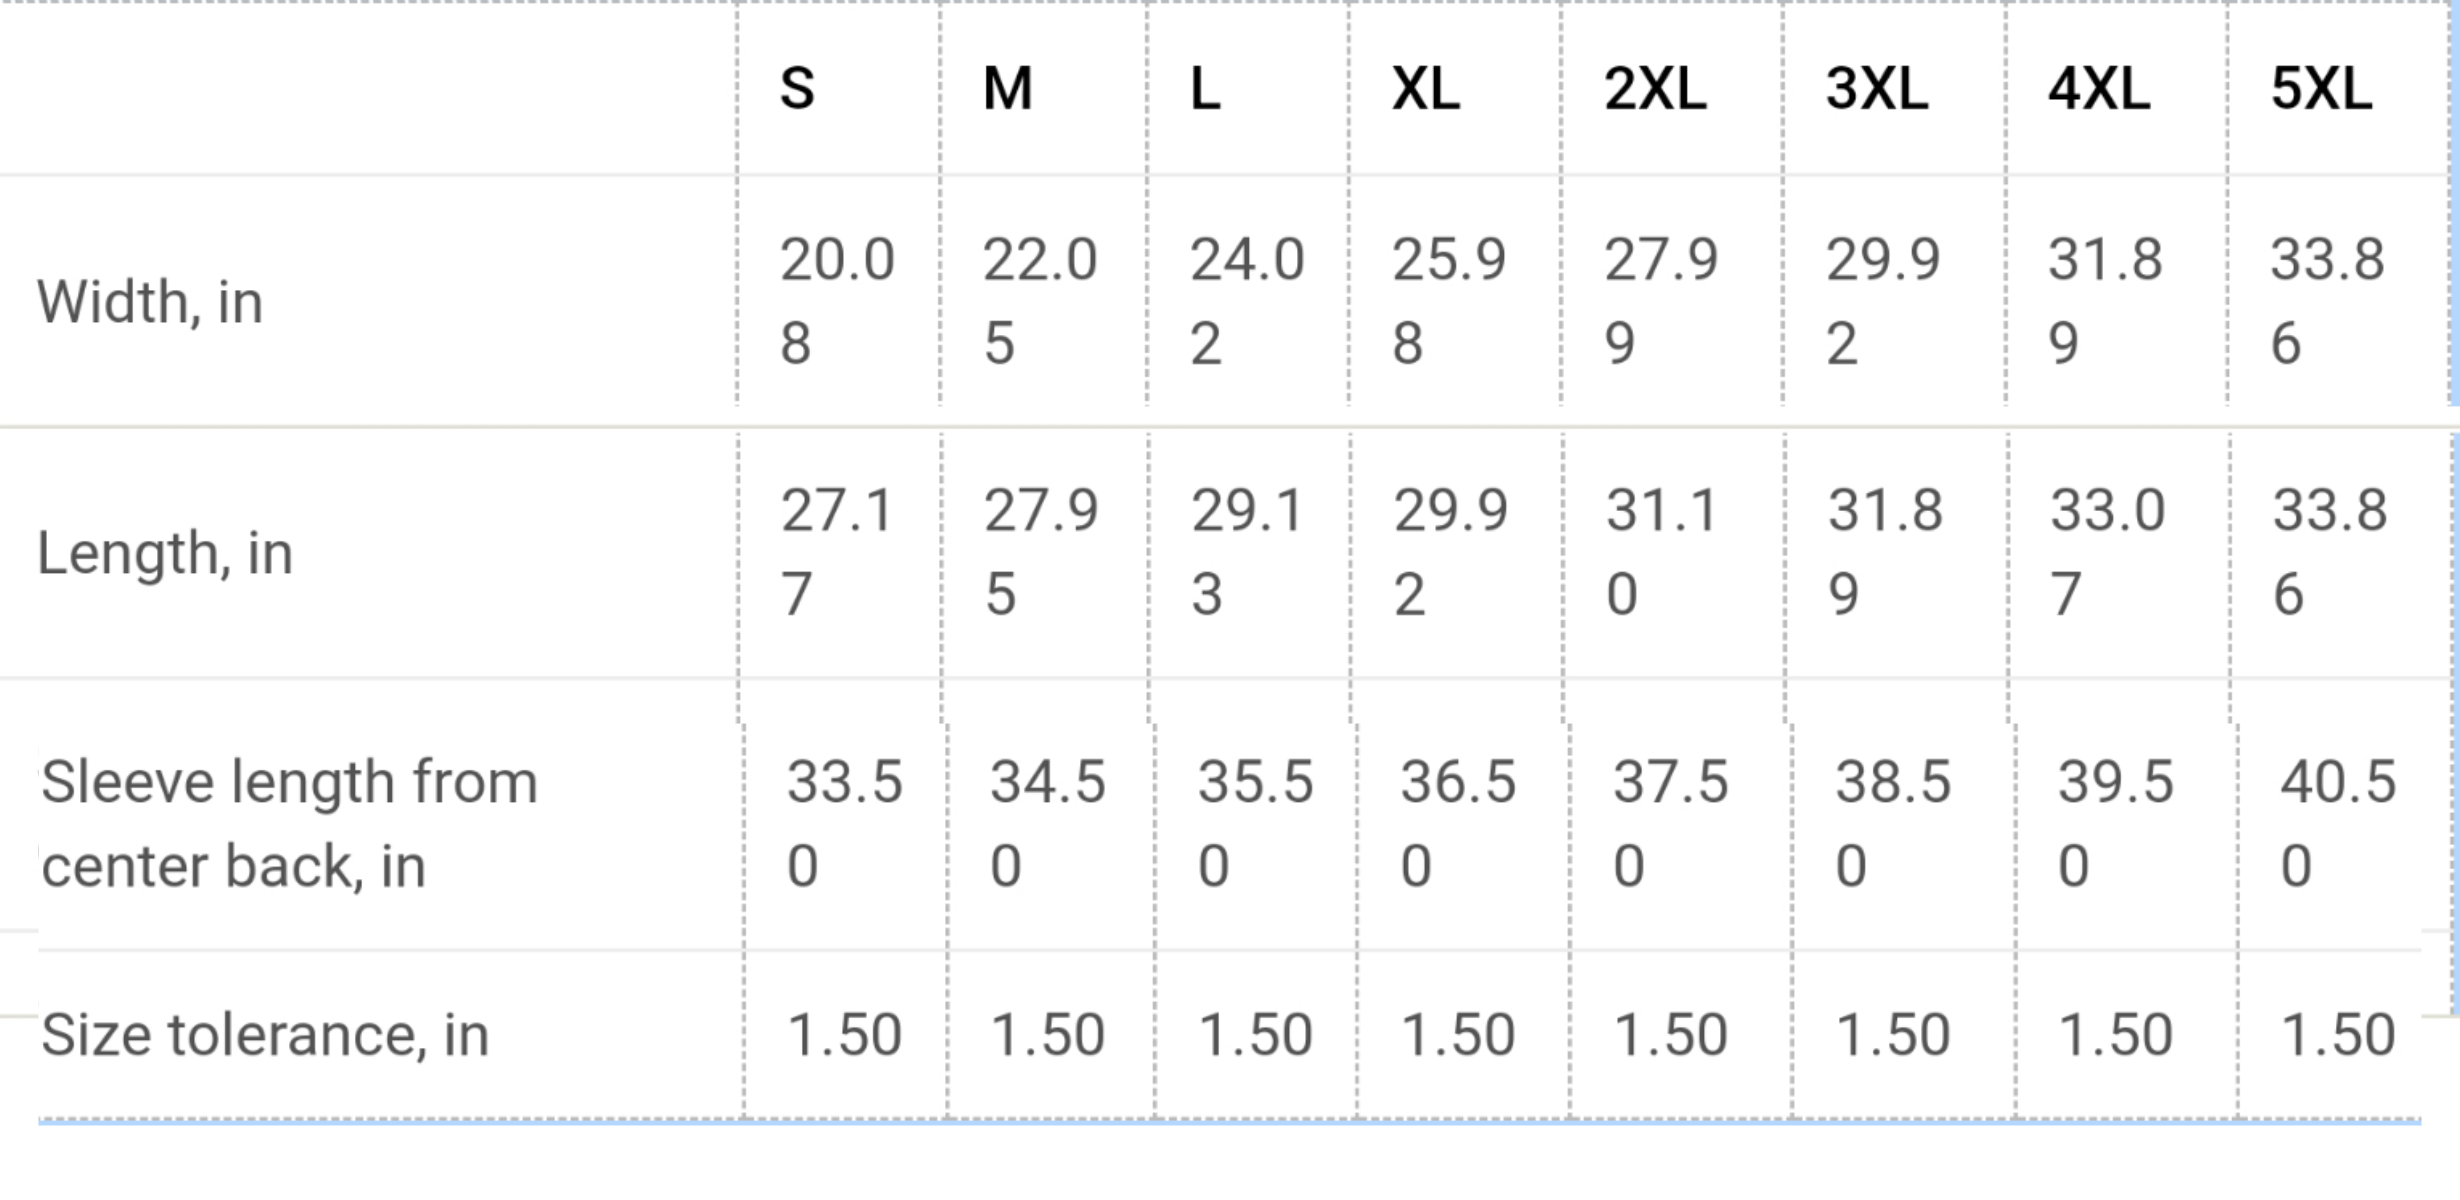Select sleeve length value 34.50 for M
Image resolution: width=2460 pixels, height=1200 pixels.
[1047, 823]
